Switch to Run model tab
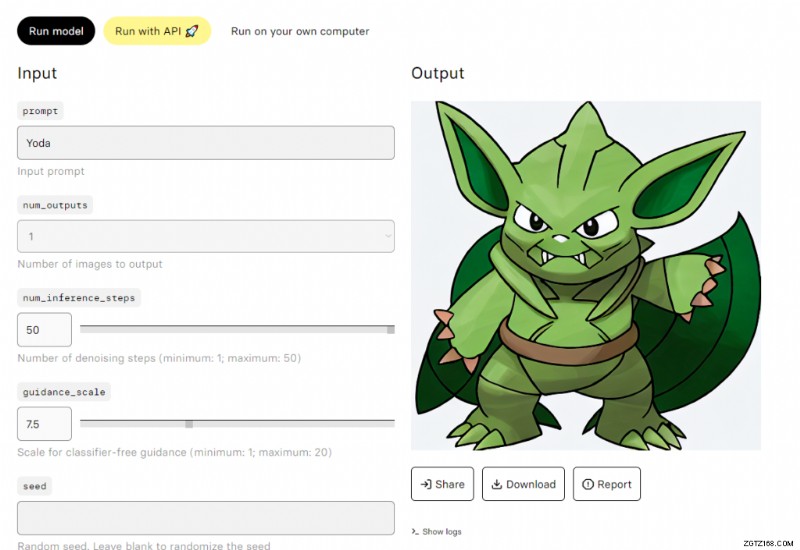 (56, 31)
